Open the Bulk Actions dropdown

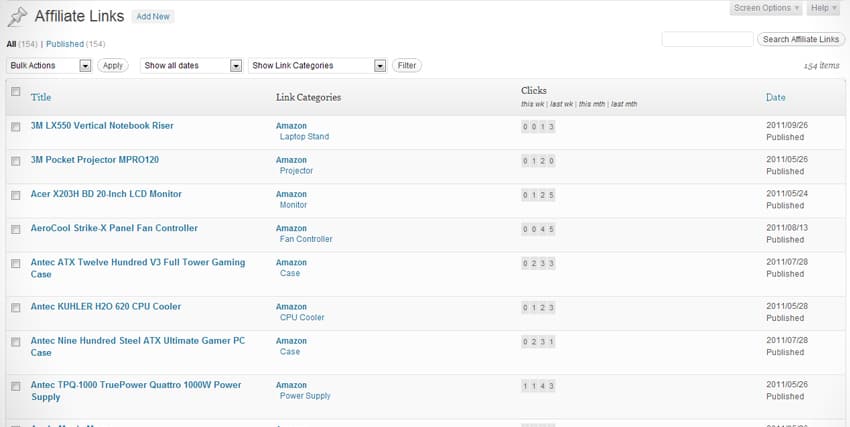pyautogui.click(x=49, y=66)
